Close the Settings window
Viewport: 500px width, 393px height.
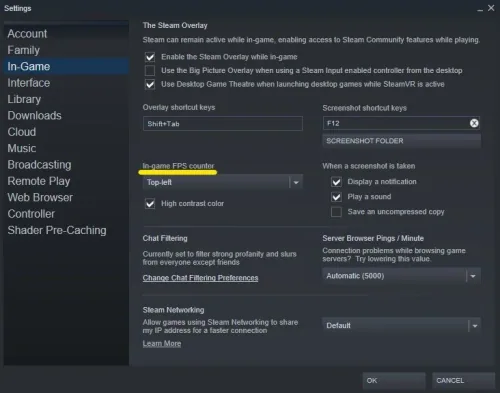tap(491, 8)
